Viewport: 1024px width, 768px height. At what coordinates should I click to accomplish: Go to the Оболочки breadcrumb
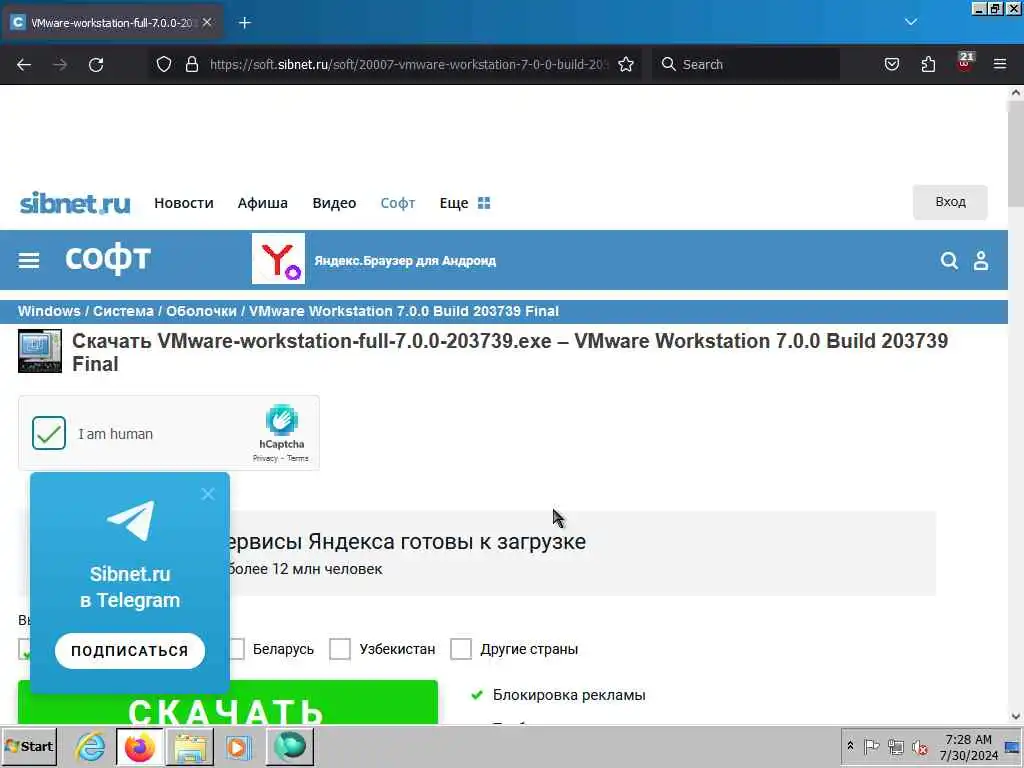[x=201, y=311]
